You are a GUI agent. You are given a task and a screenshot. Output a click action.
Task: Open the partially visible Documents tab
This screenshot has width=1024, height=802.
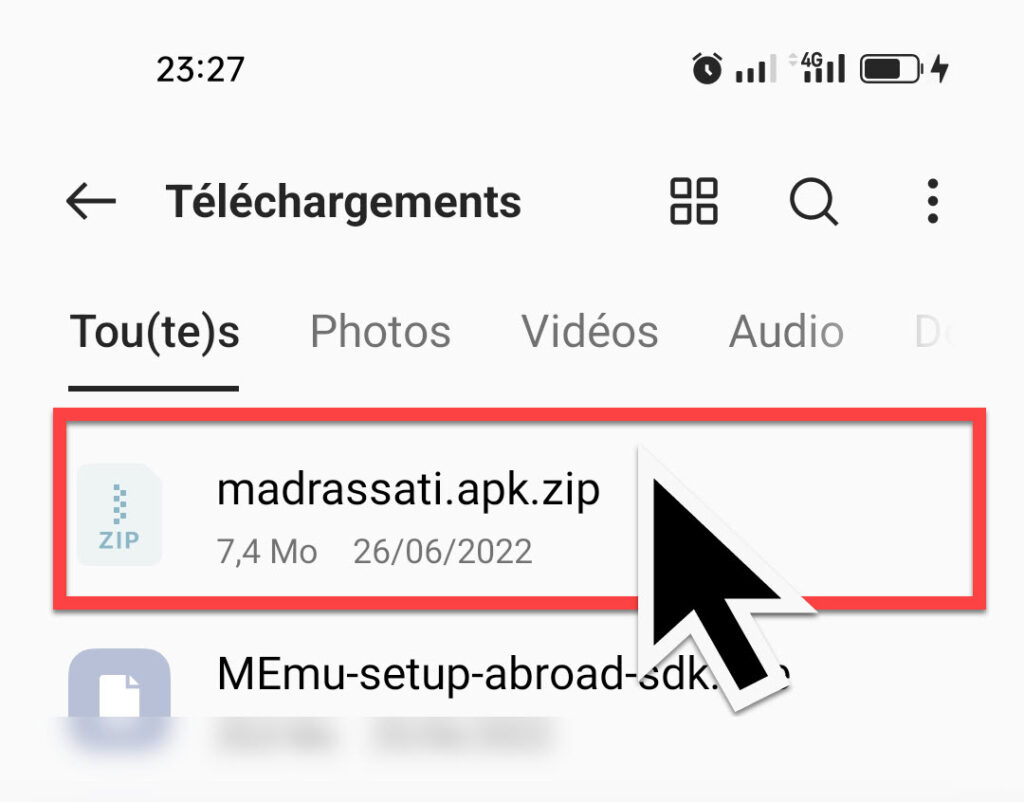point(935,332)
